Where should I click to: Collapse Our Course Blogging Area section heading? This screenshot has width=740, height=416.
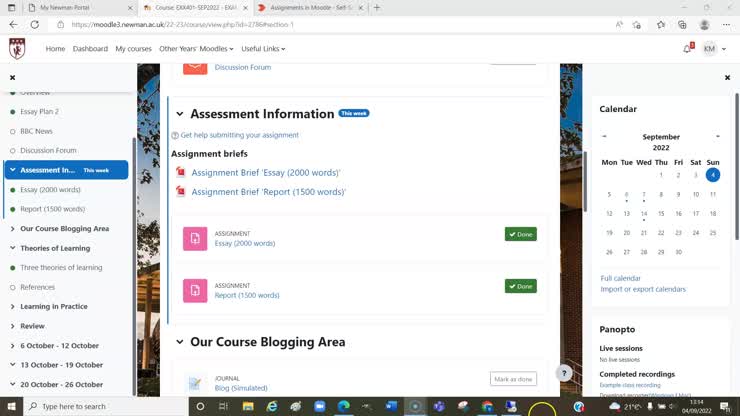point(180,342)
